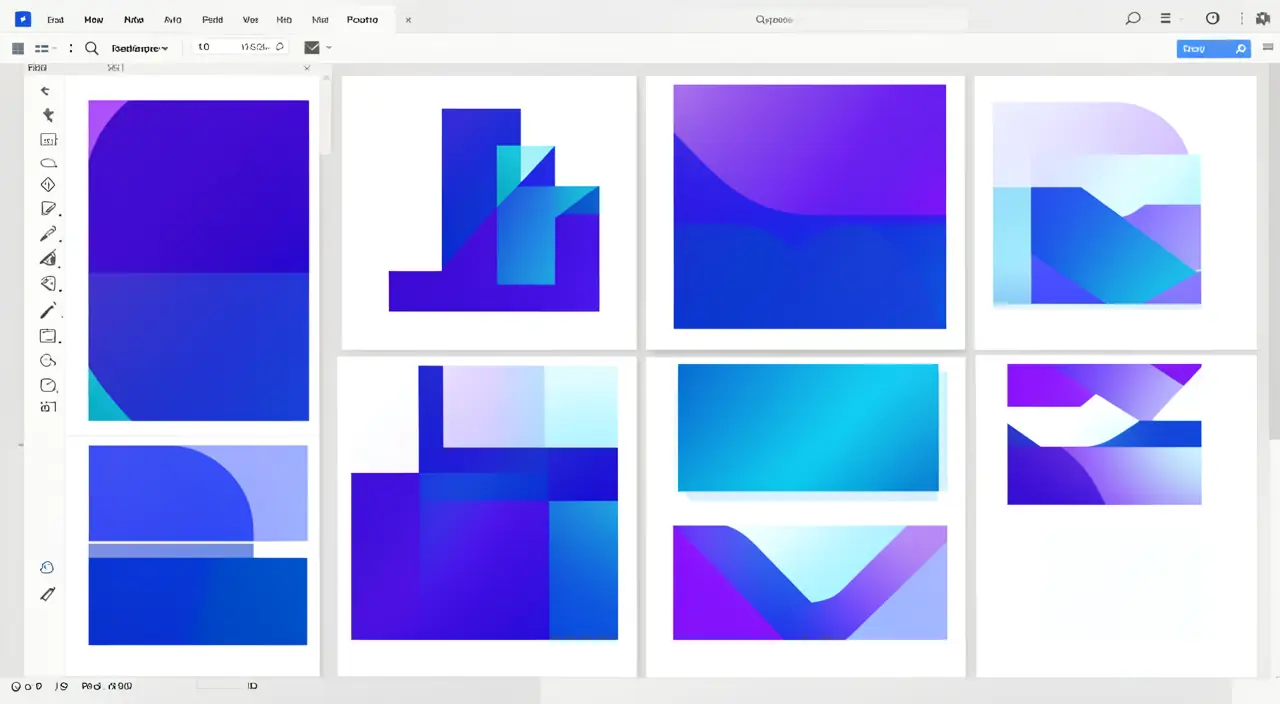The width and height of the screenshot is (1280, 704).
Task: Select the pen tool at toolbar bottom
Action: coord(47,594)
